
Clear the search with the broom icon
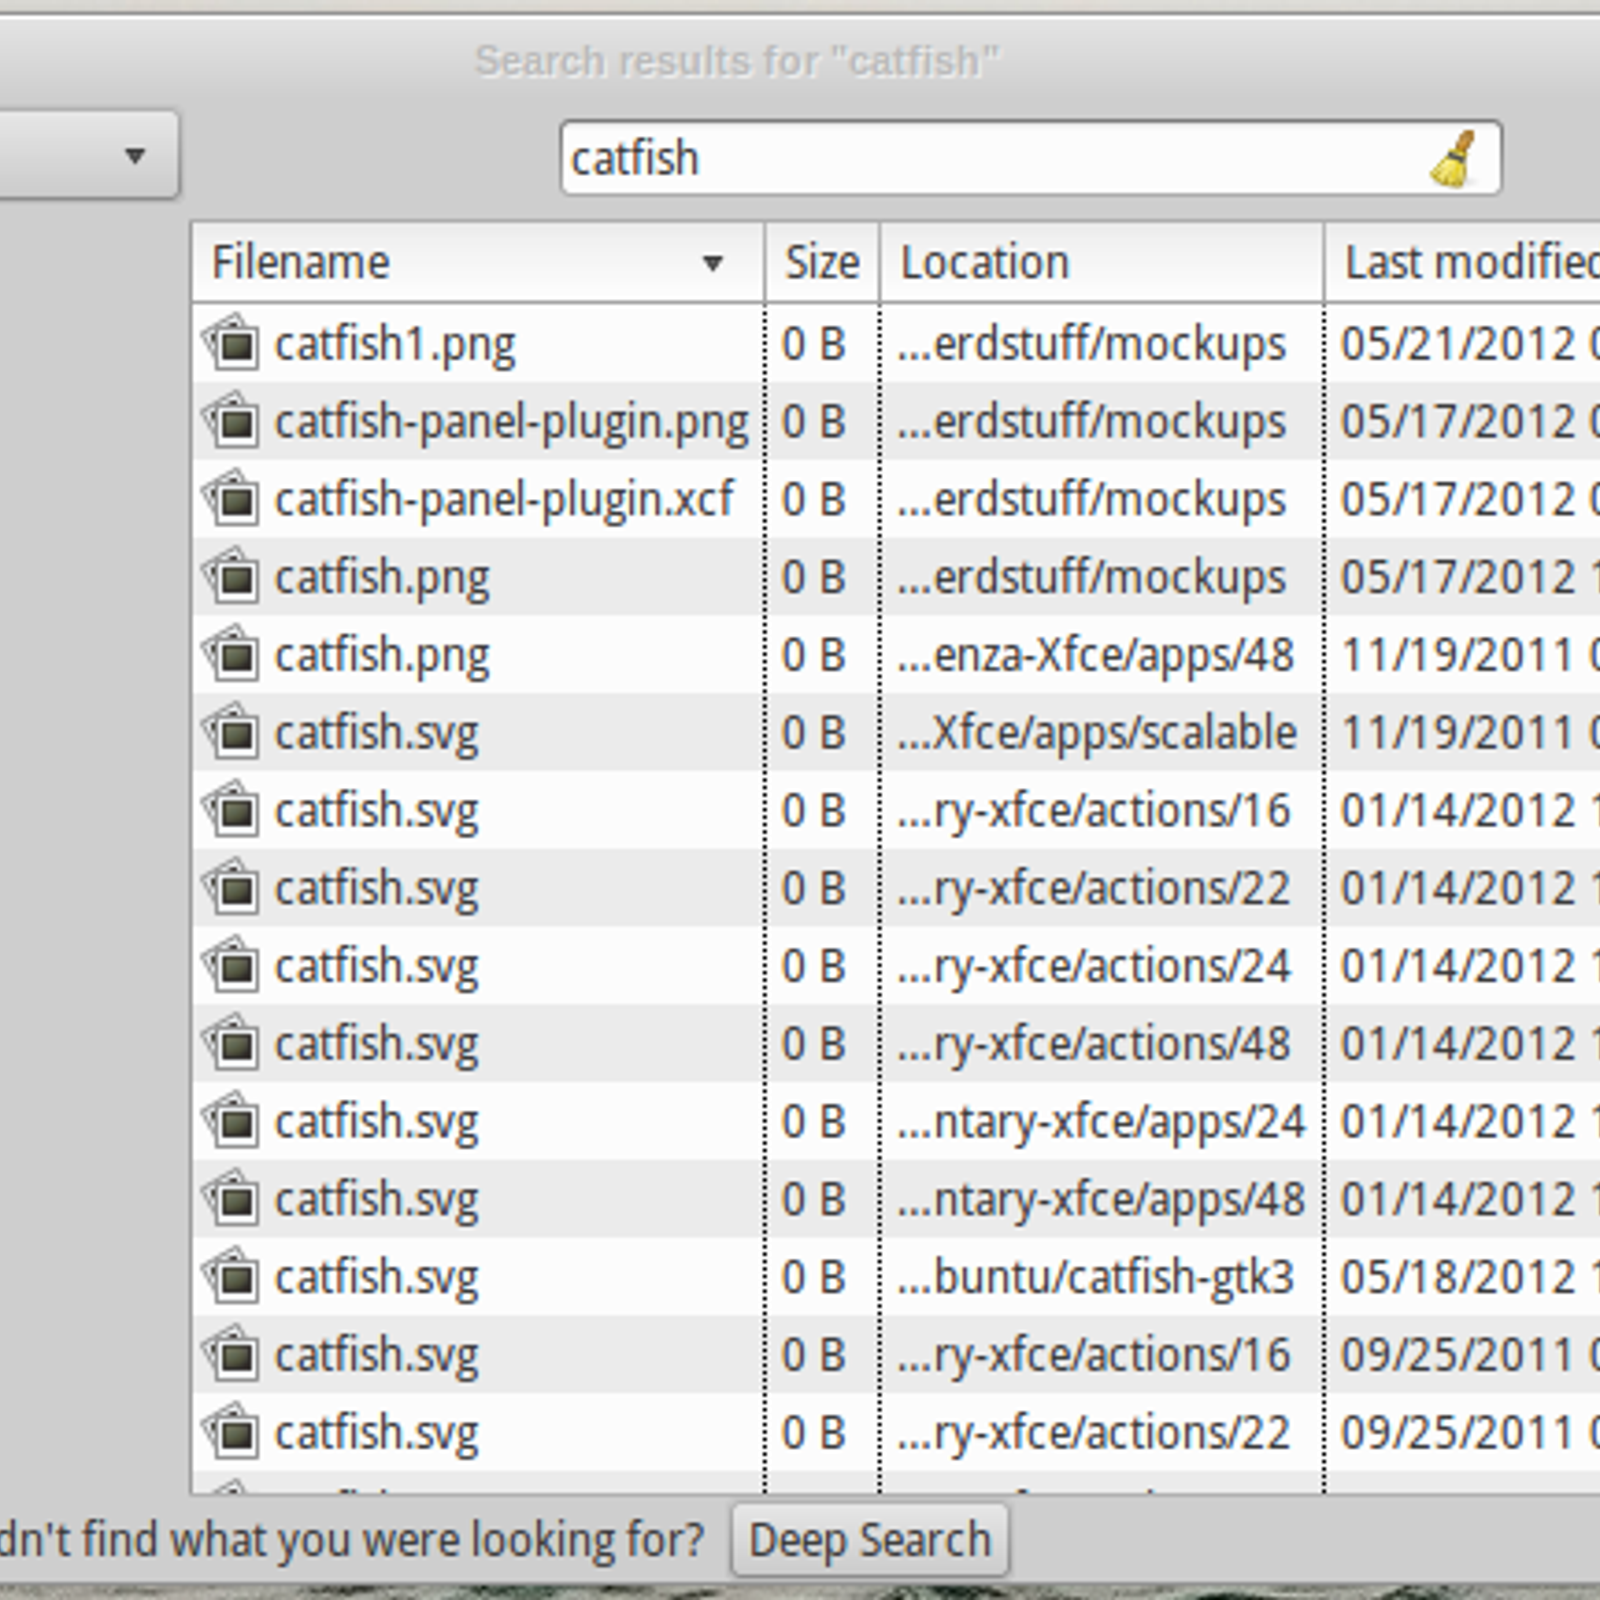click(1455, 159)
